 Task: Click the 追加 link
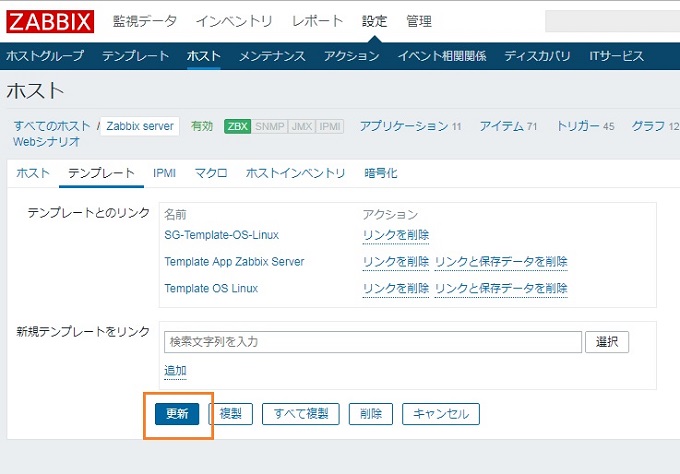[x=175, y=370]
